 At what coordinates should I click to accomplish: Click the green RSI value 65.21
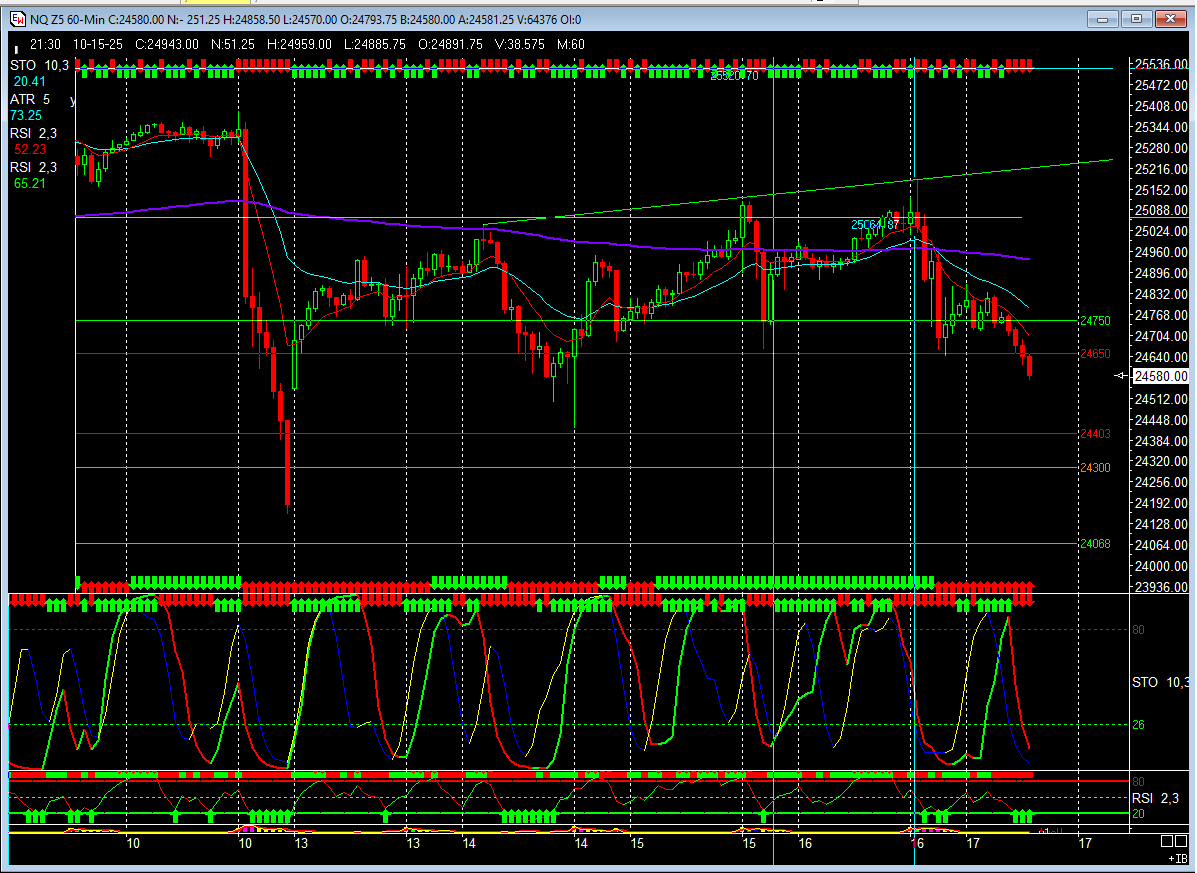[x=29, y=183]
